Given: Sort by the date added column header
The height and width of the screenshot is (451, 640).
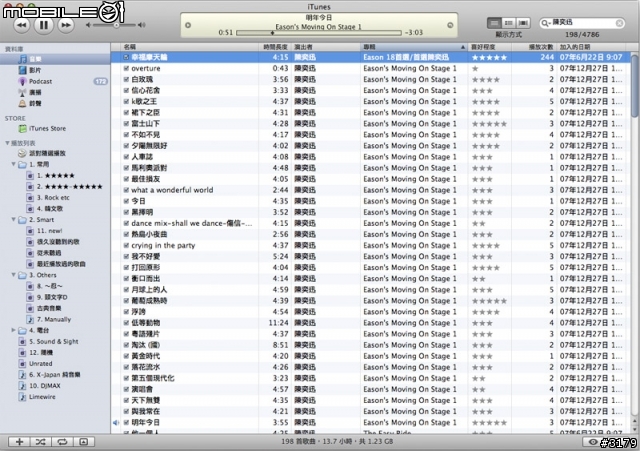Looking at the screenshot, I should [593, 47].
